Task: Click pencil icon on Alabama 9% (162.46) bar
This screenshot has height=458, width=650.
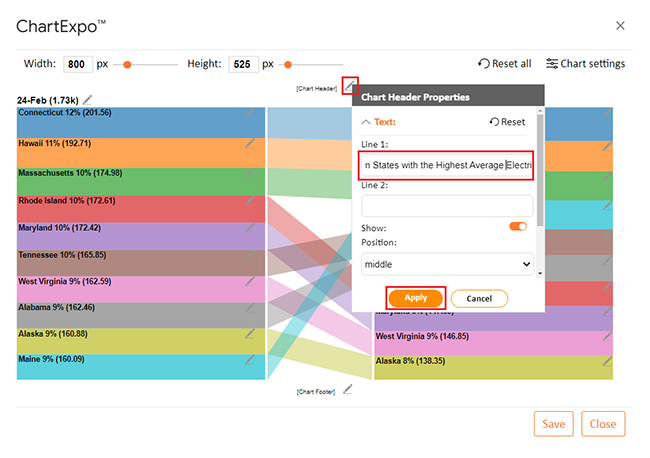Action: [250, 308]
